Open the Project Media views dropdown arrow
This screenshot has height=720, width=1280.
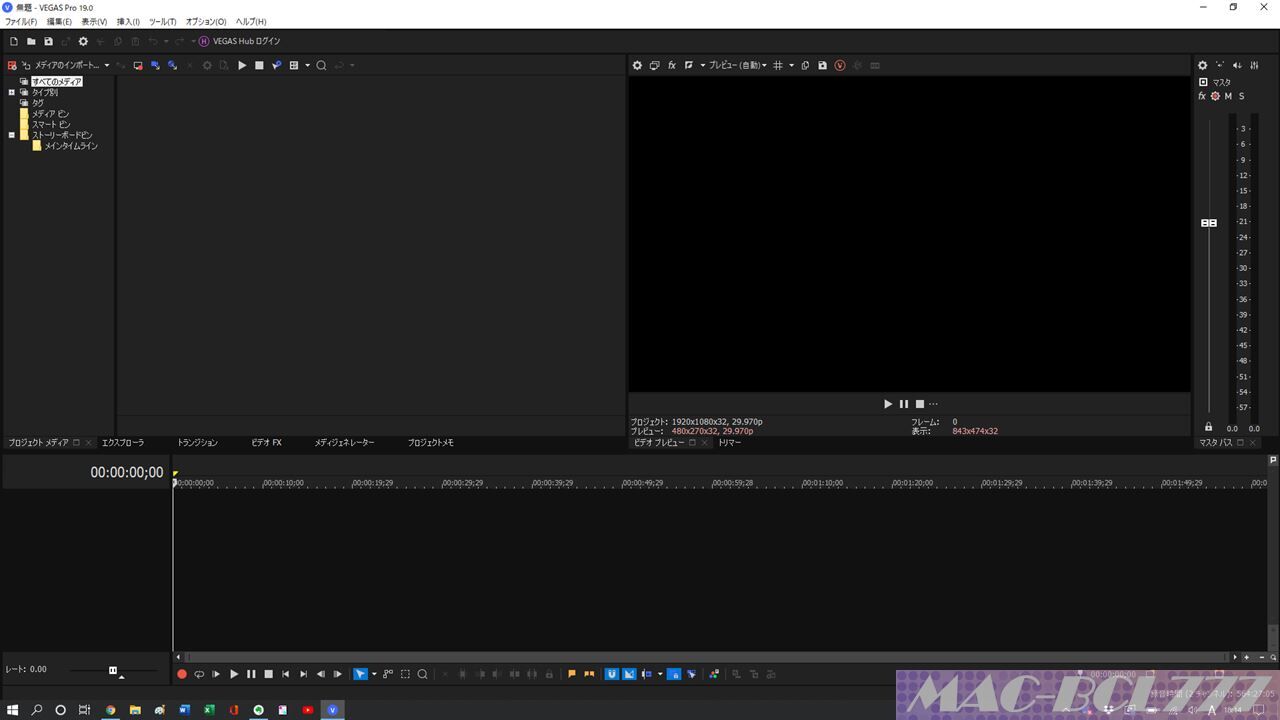pos(308,66)
